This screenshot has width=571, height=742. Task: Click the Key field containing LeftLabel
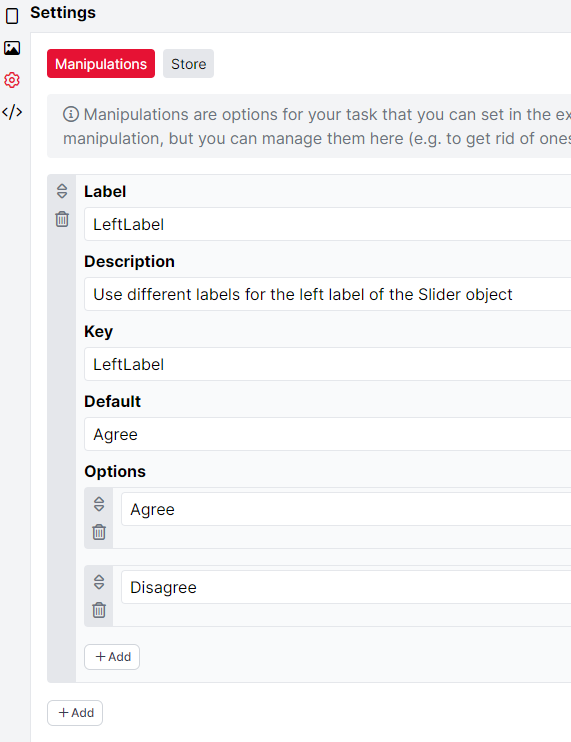click(x=327, y=364)
